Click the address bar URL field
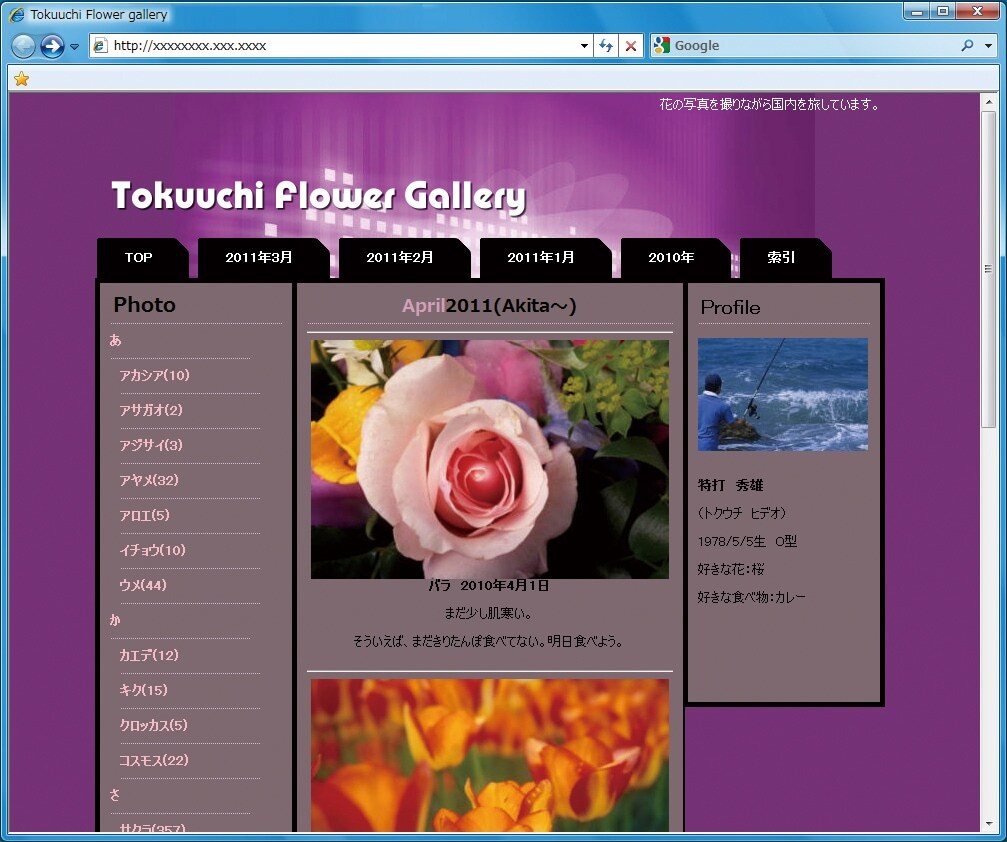 tap(340, 46)
